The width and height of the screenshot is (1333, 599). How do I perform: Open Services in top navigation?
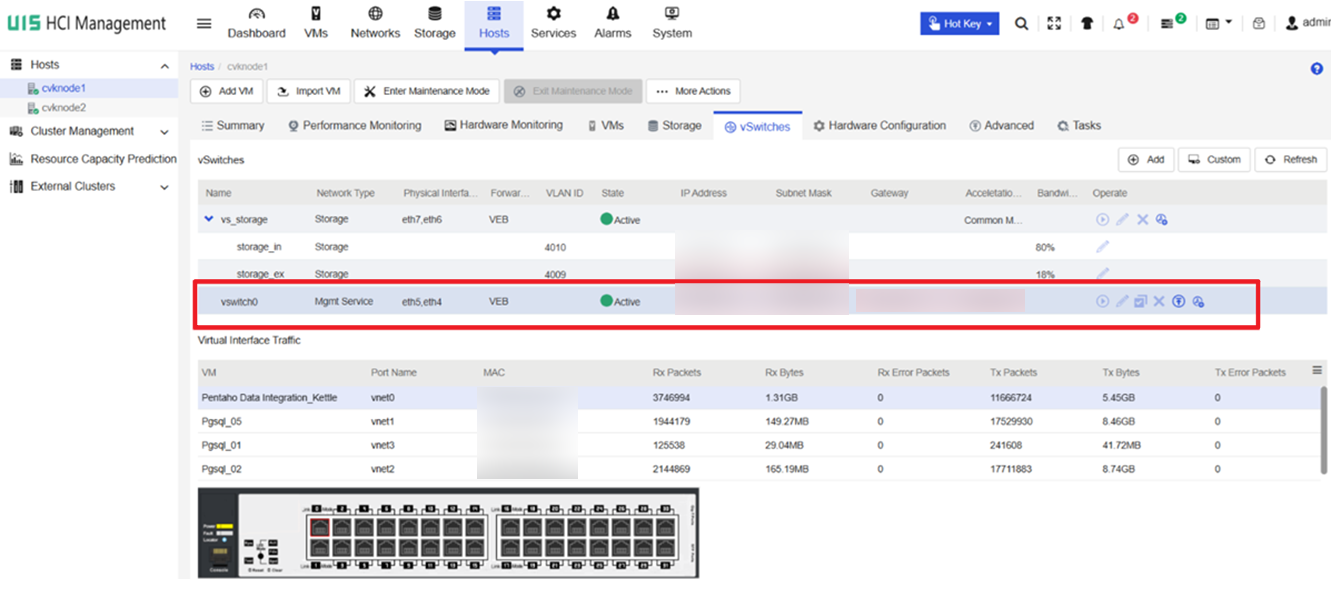(x=553, y=24)
